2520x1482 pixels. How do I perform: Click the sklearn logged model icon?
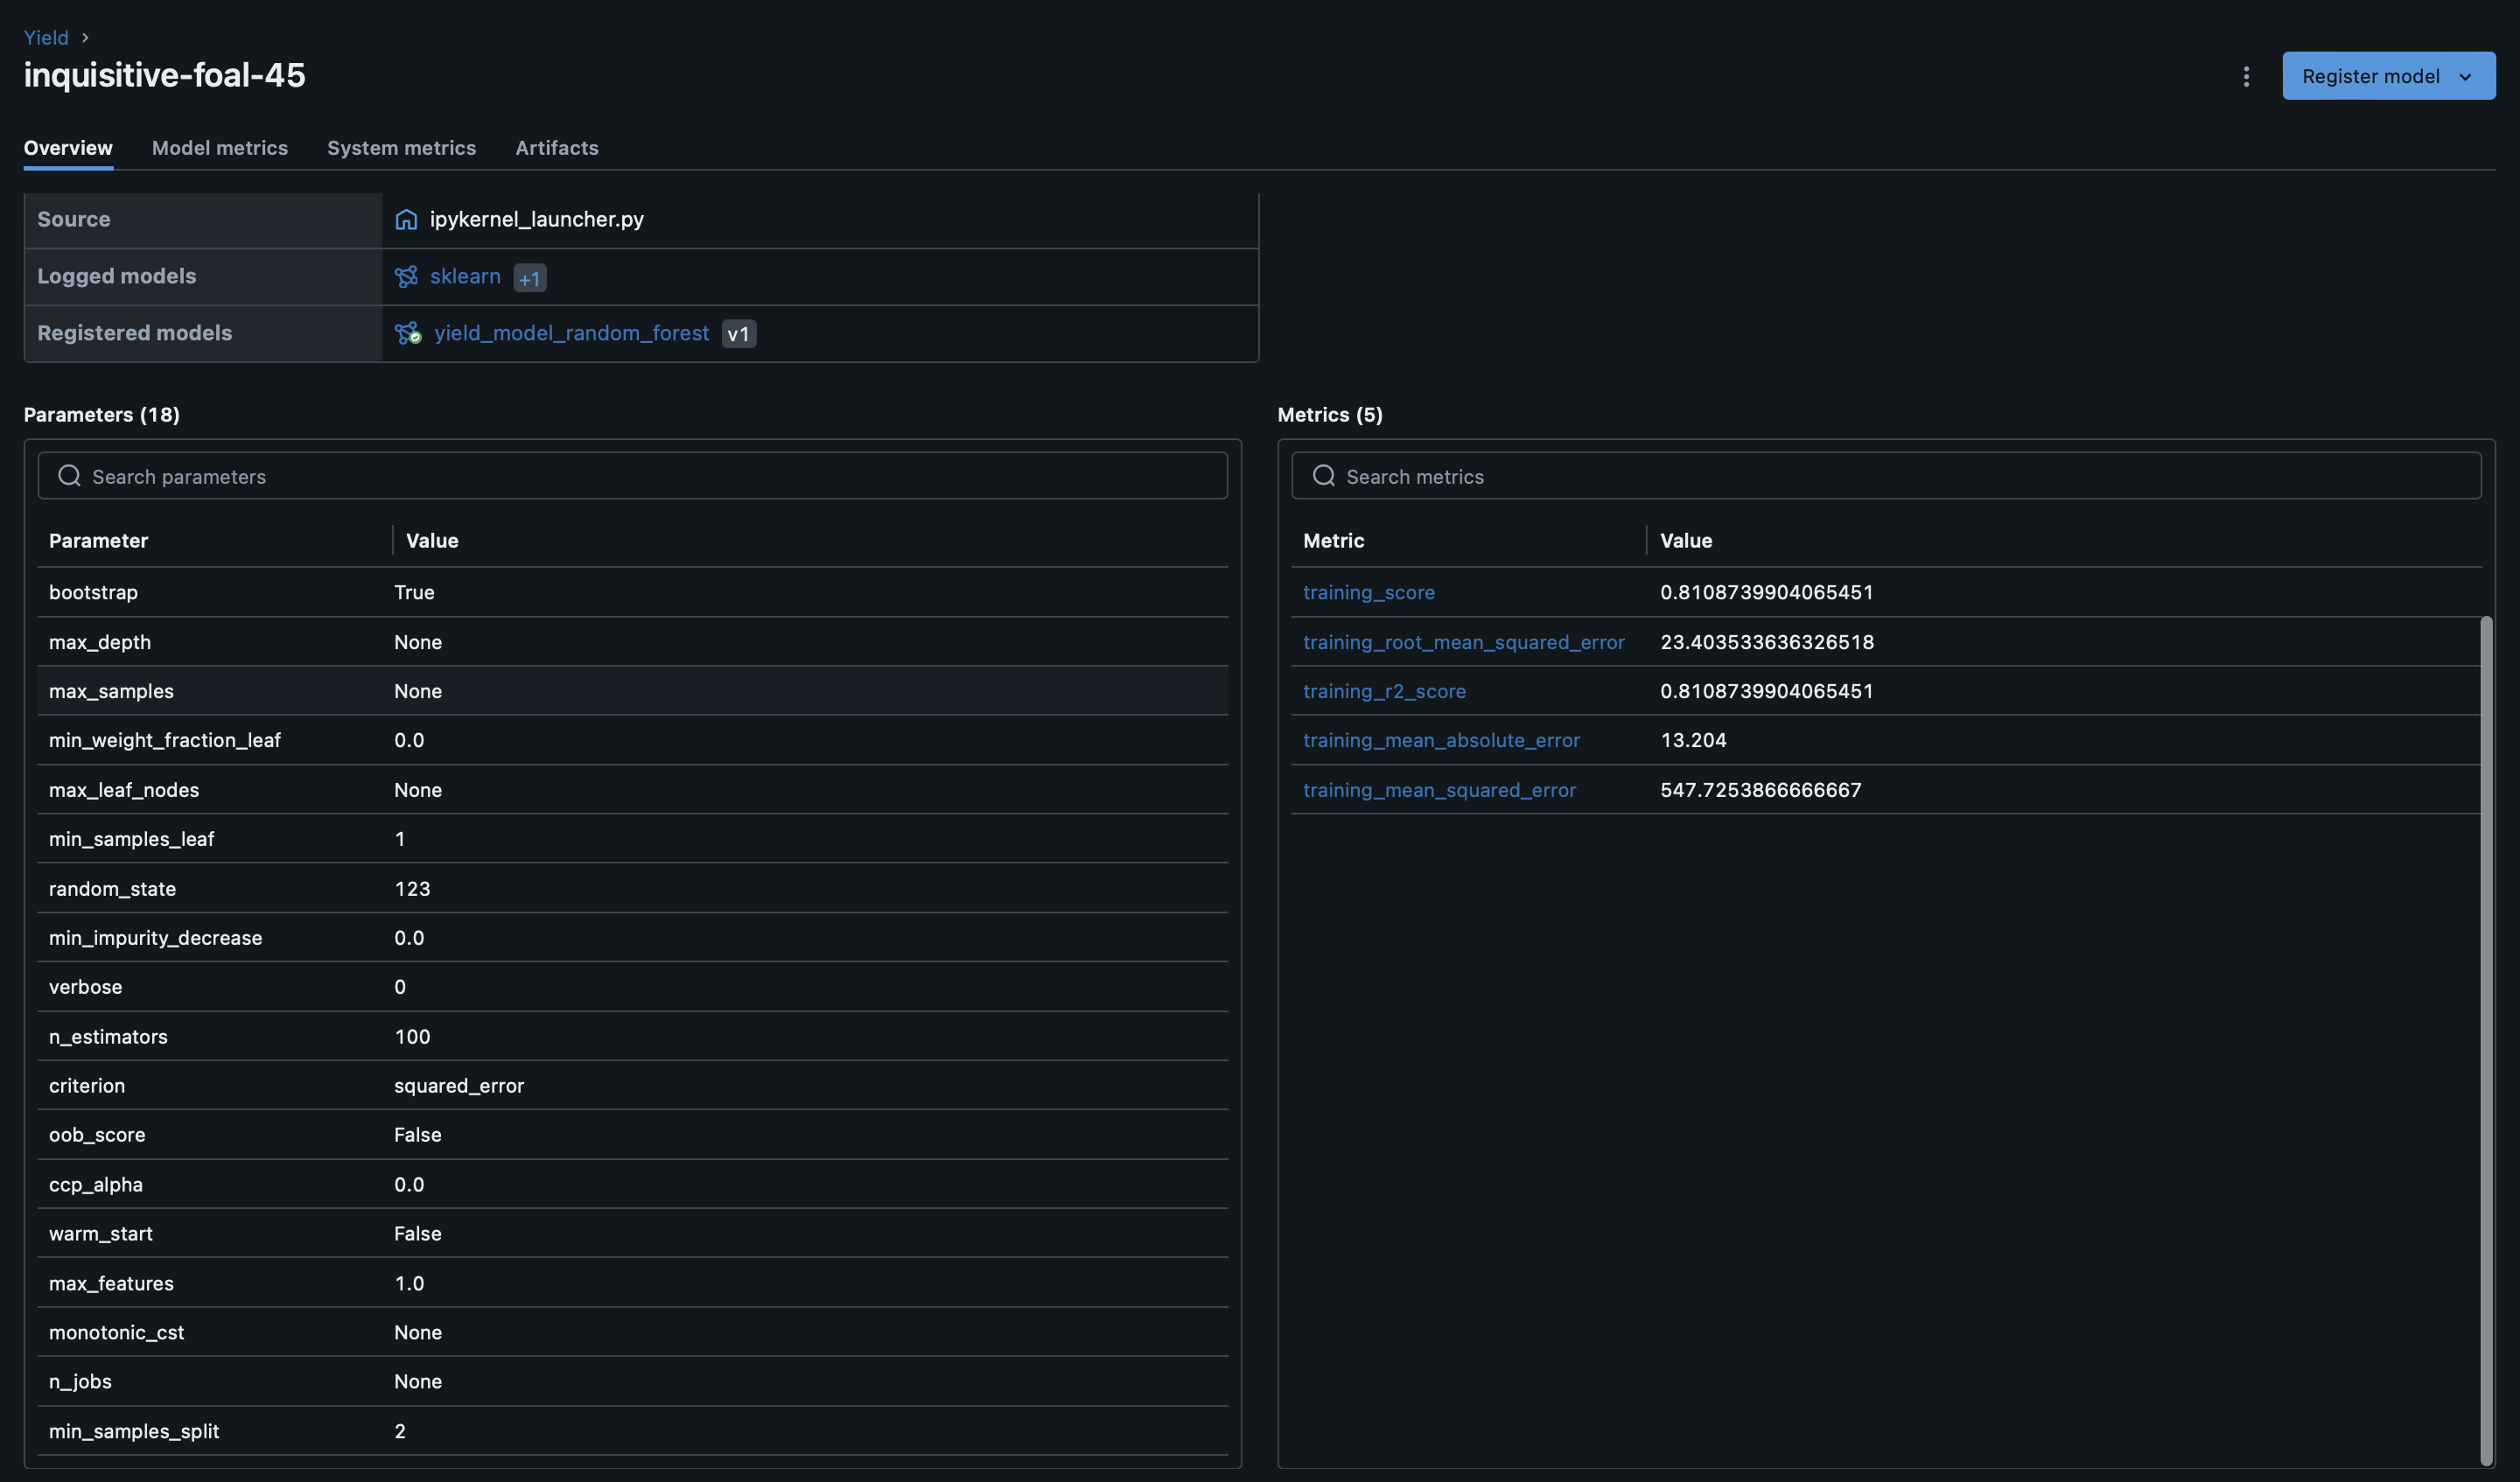(406, 277)
